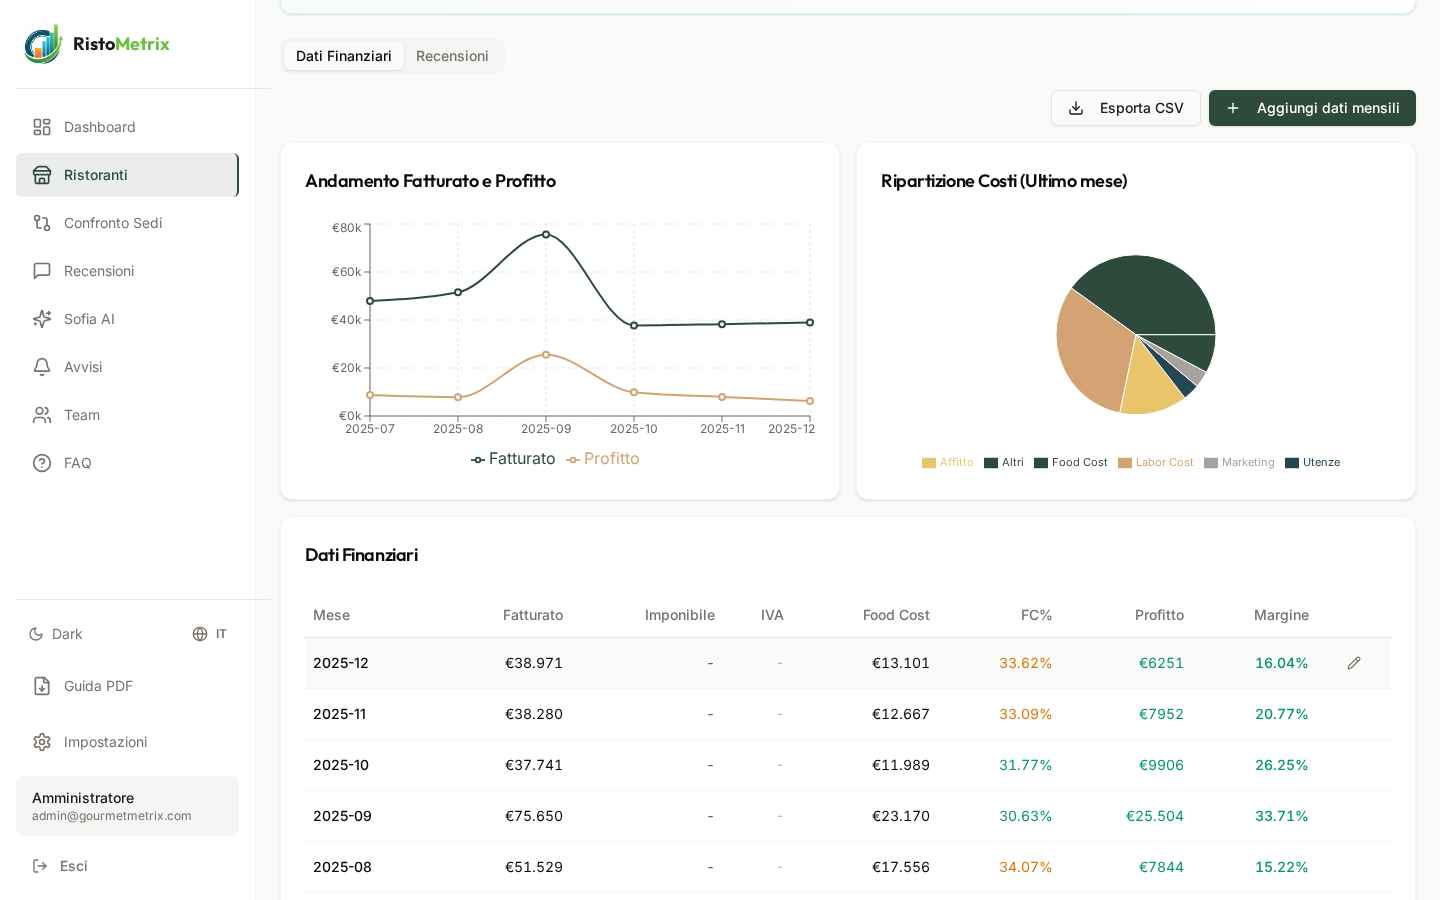Open the Avvisi menu item

coord(127,367)
